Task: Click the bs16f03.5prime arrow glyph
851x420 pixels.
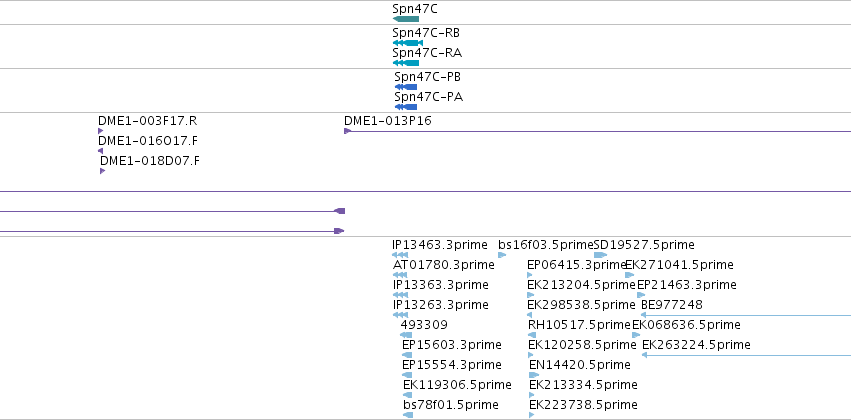Action: [x=502, y=255]
